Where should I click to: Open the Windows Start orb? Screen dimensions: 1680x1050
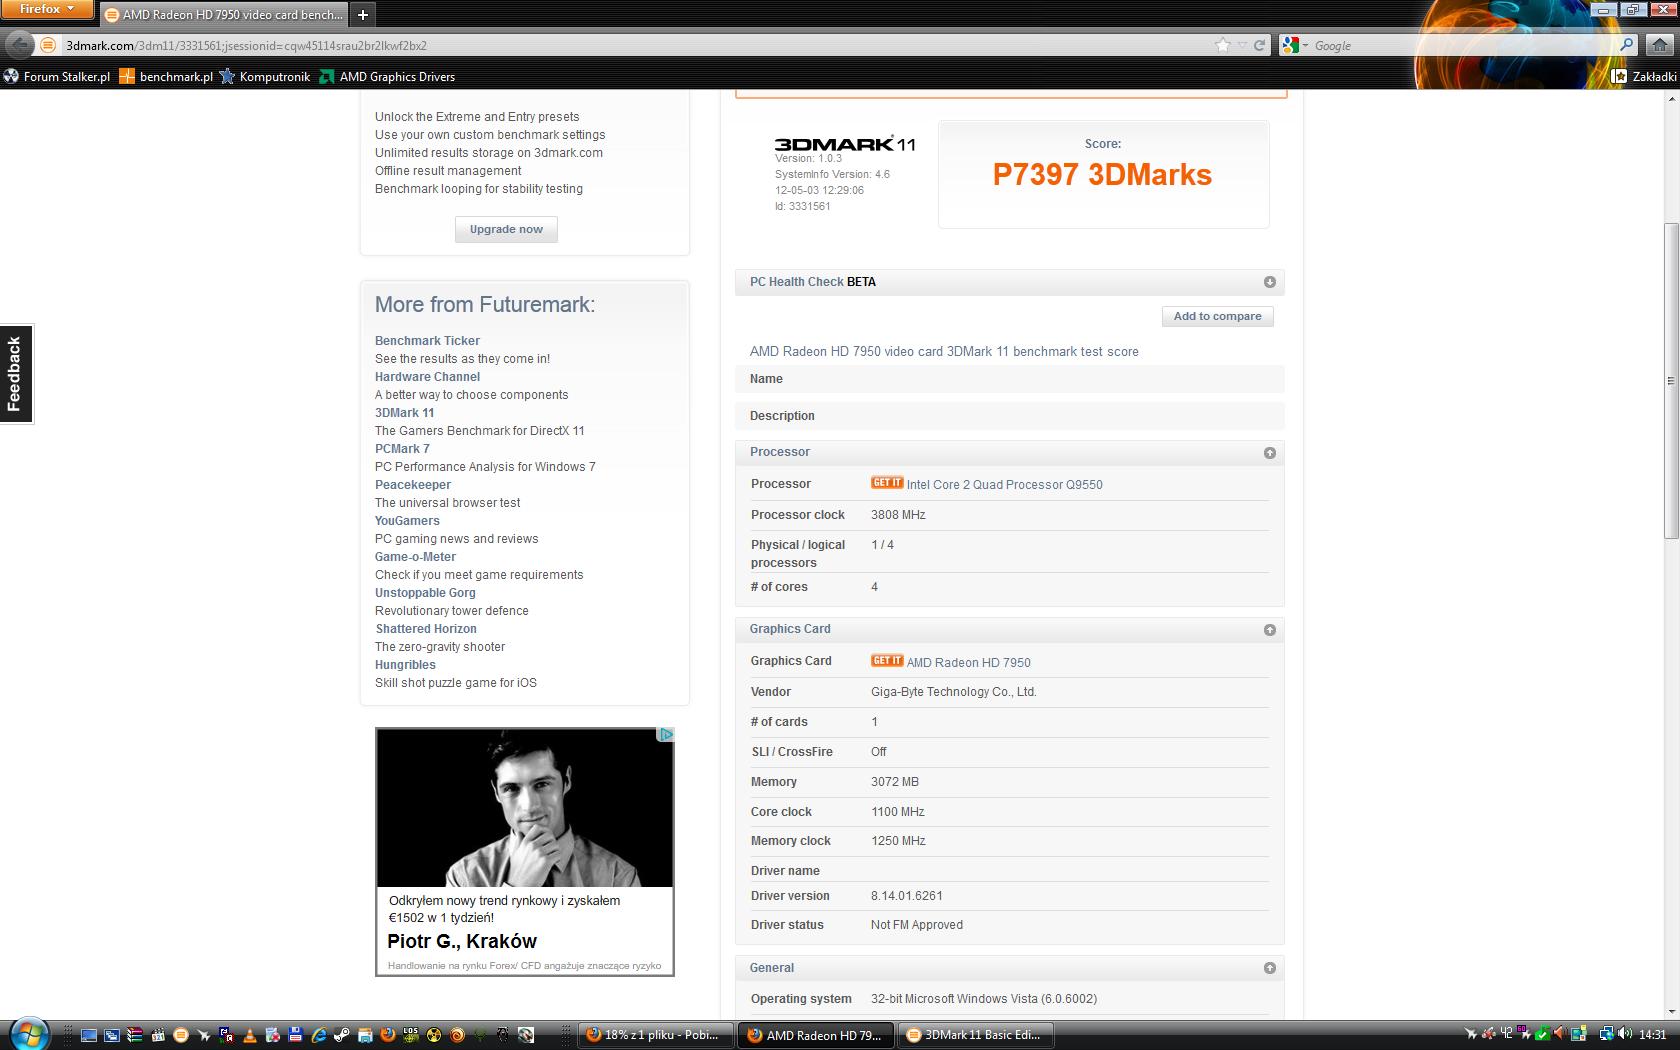(29, 1035)
